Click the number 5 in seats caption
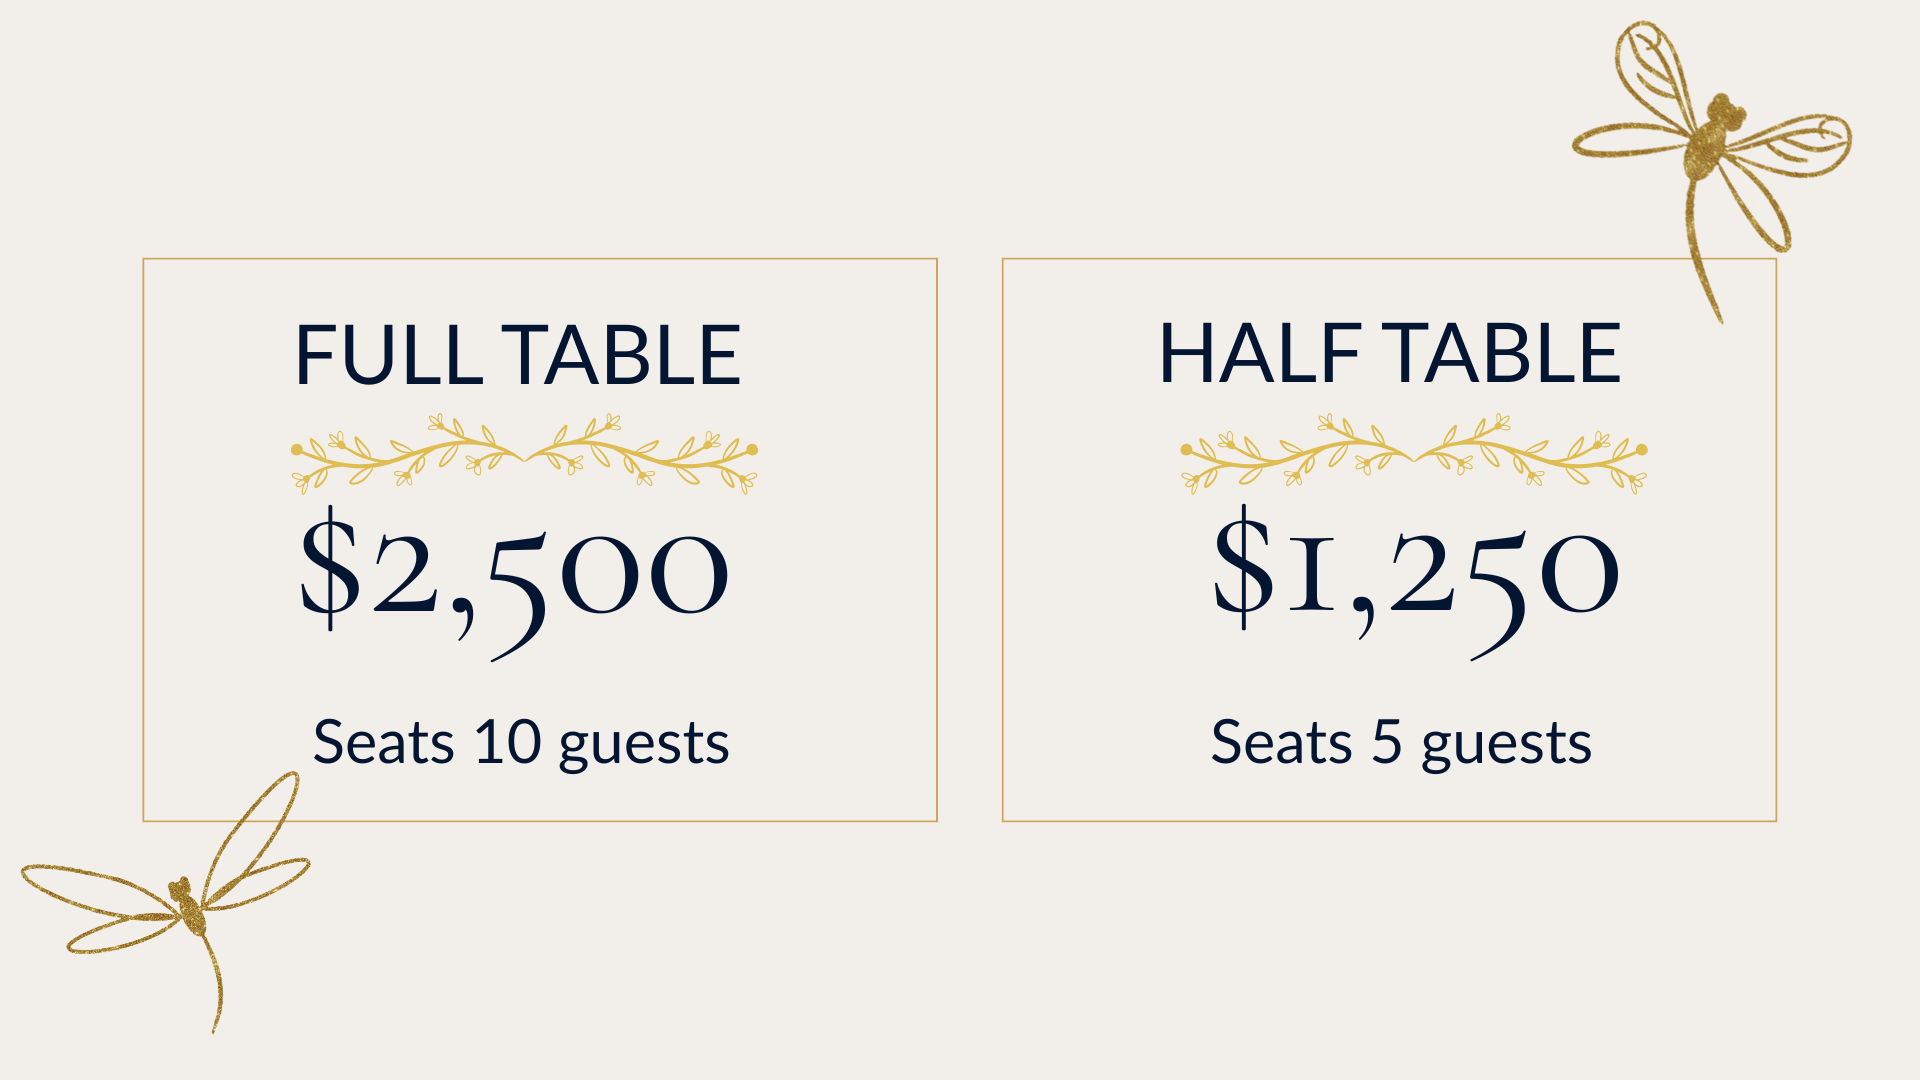This screenshot has width=1920, height=1080. (1387, 741)
